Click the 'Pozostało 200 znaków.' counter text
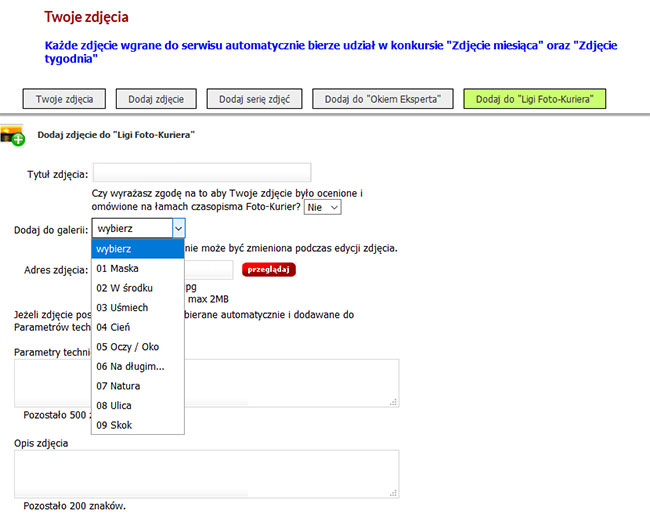 (x=75, y=506)
